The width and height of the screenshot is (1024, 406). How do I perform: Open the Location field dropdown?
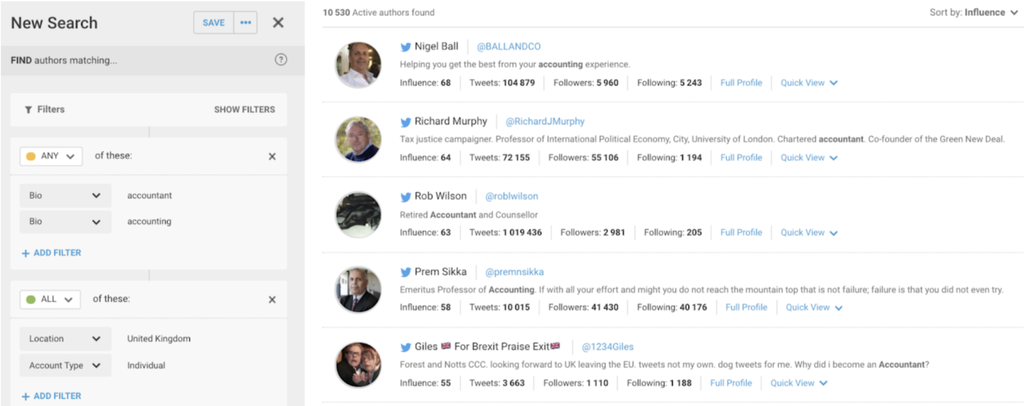[x=65, y=338]
